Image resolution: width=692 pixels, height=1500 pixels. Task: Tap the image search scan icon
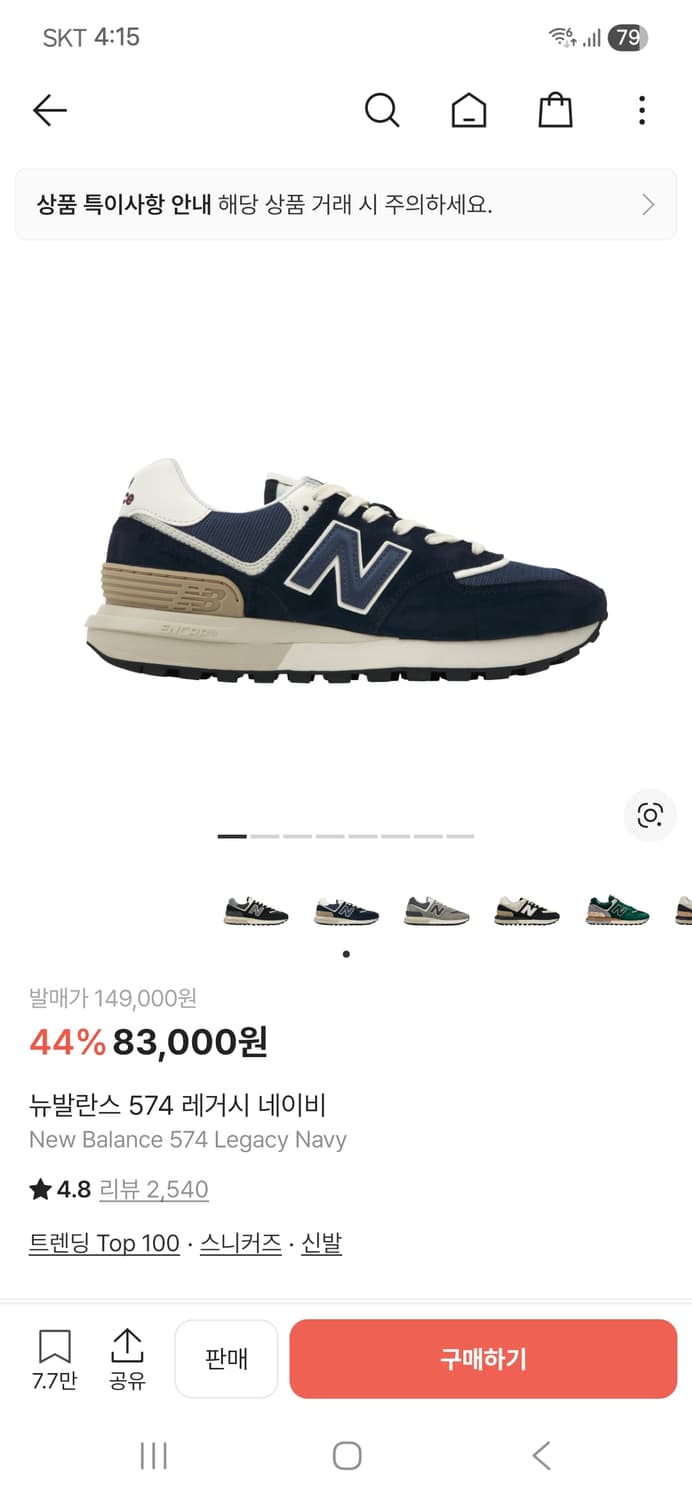650,815
